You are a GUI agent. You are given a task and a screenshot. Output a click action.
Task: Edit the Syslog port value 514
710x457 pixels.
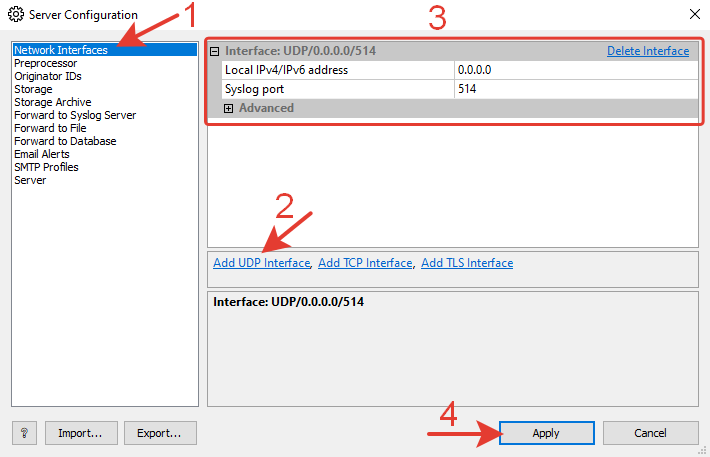(x=576, y=89)
